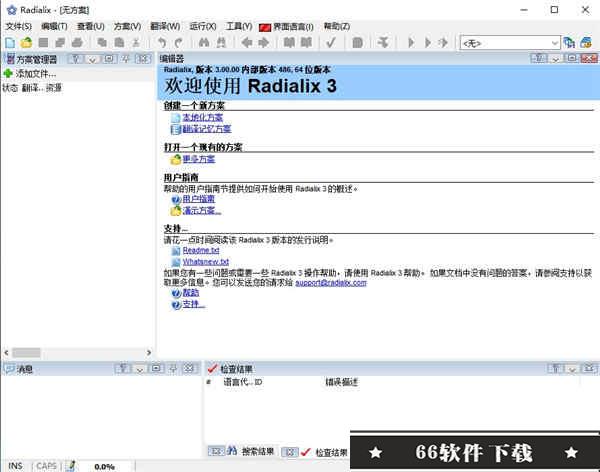Click the checkmark validate toolbar icon
Image resolution: width=600 pixels, height=472 pixels.
pos(331,42)
